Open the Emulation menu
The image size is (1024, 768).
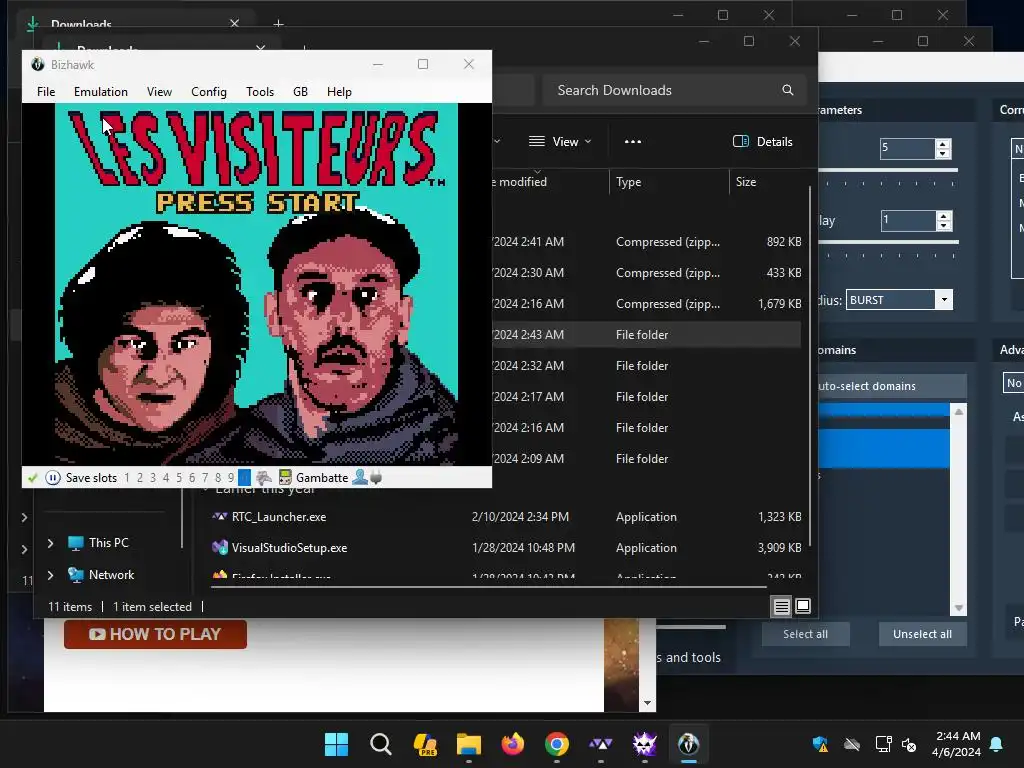point(101,91)
